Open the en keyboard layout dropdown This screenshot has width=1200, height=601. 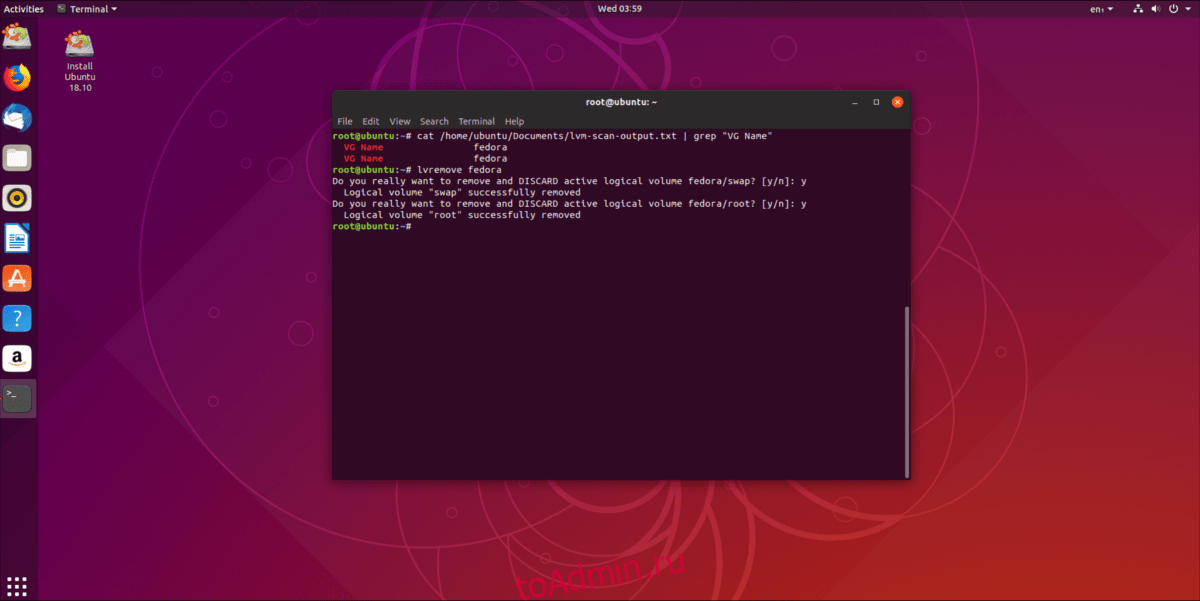1101,9
